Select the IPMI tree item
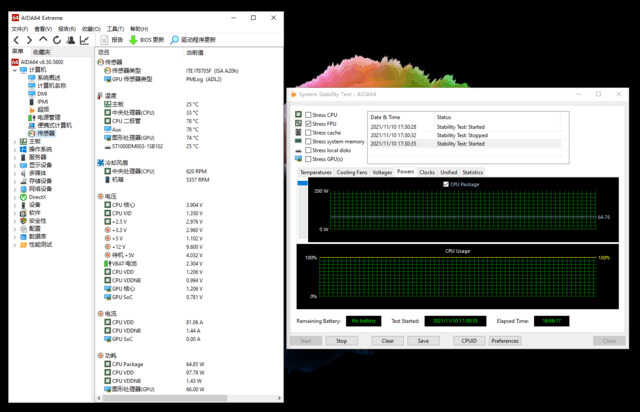 click(38, 101)
